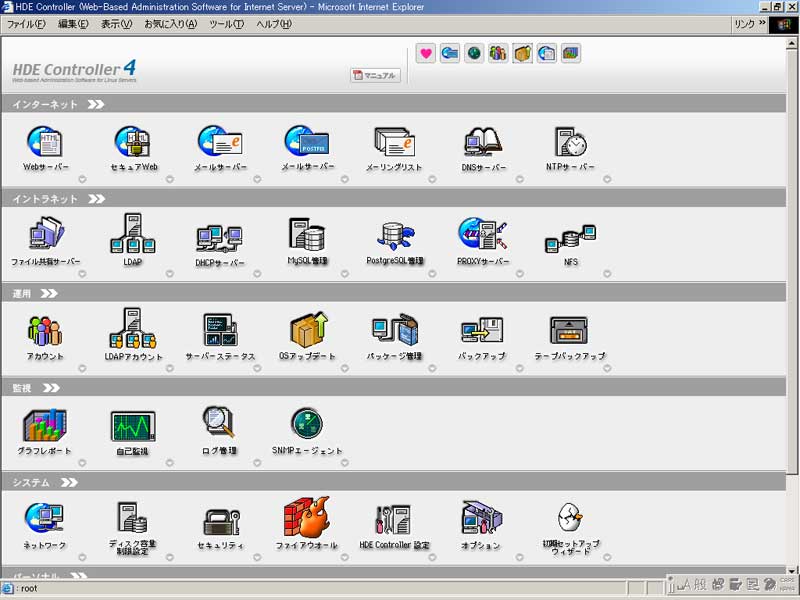Open the オプション icon
Image resolution: width=800 pixels, height=600 pixels.
click(x=482, y=518)
